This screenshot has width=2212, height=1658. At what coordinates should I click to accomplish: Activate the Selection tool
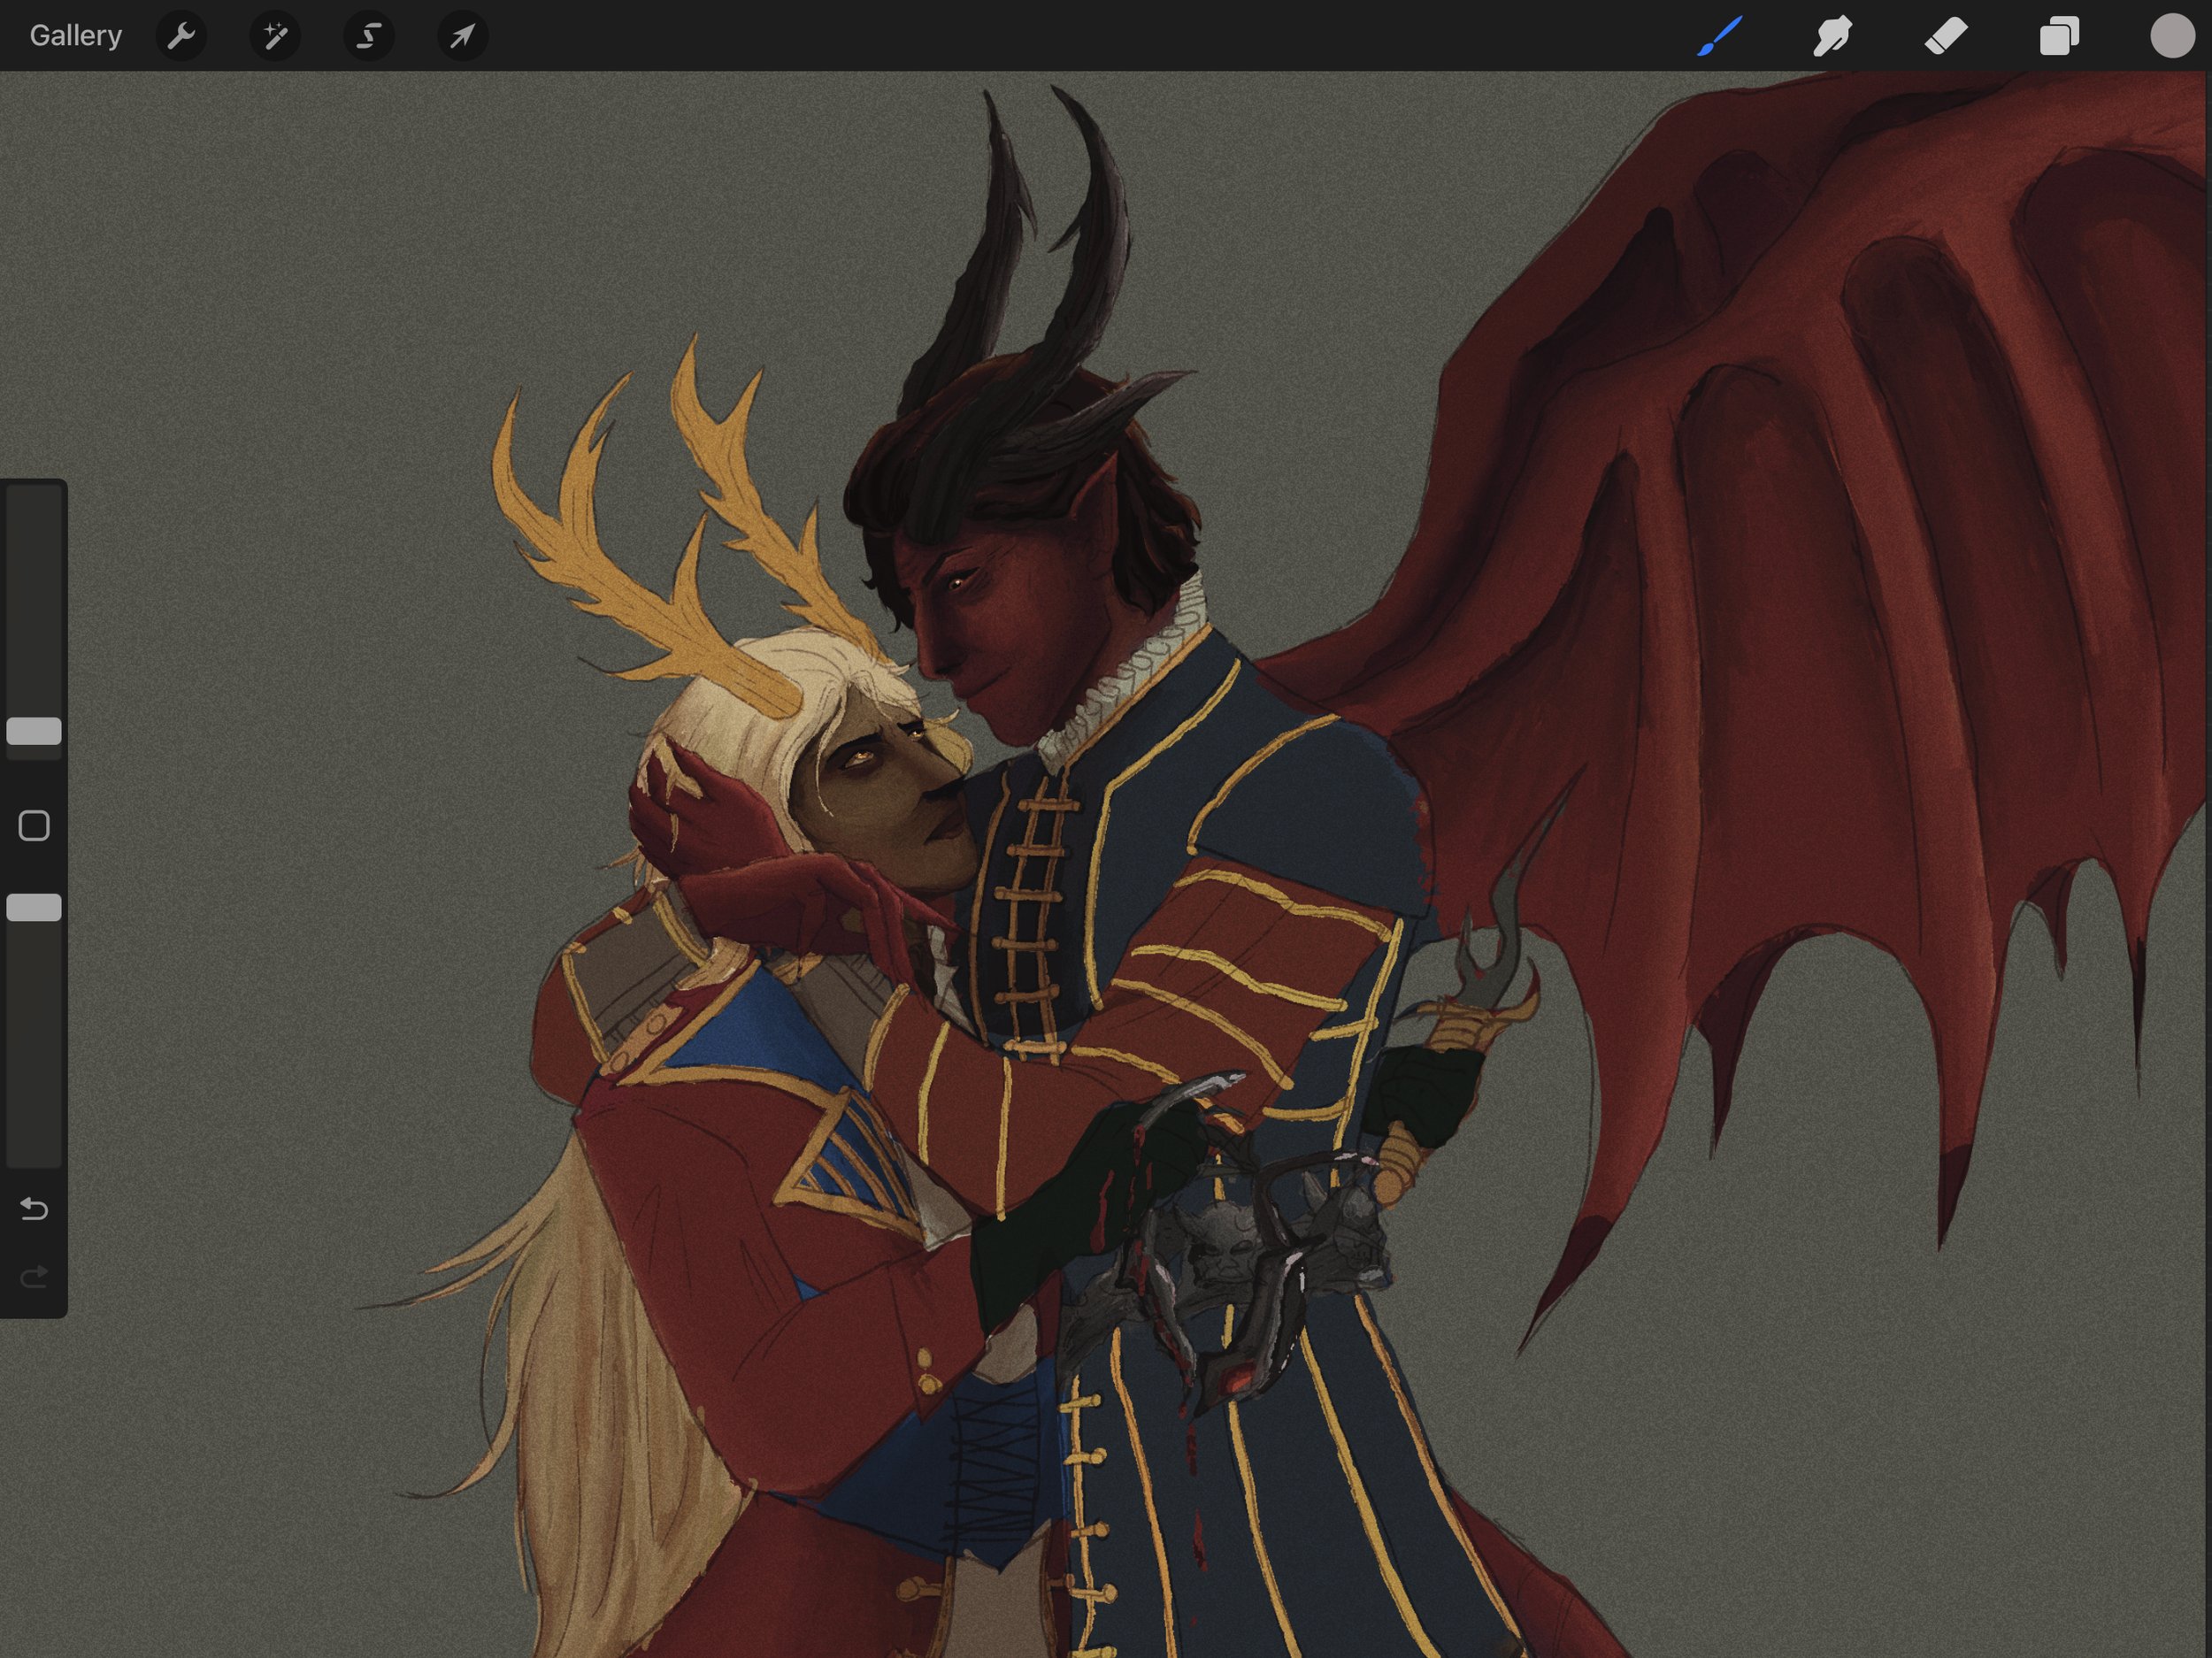[369, 37]
